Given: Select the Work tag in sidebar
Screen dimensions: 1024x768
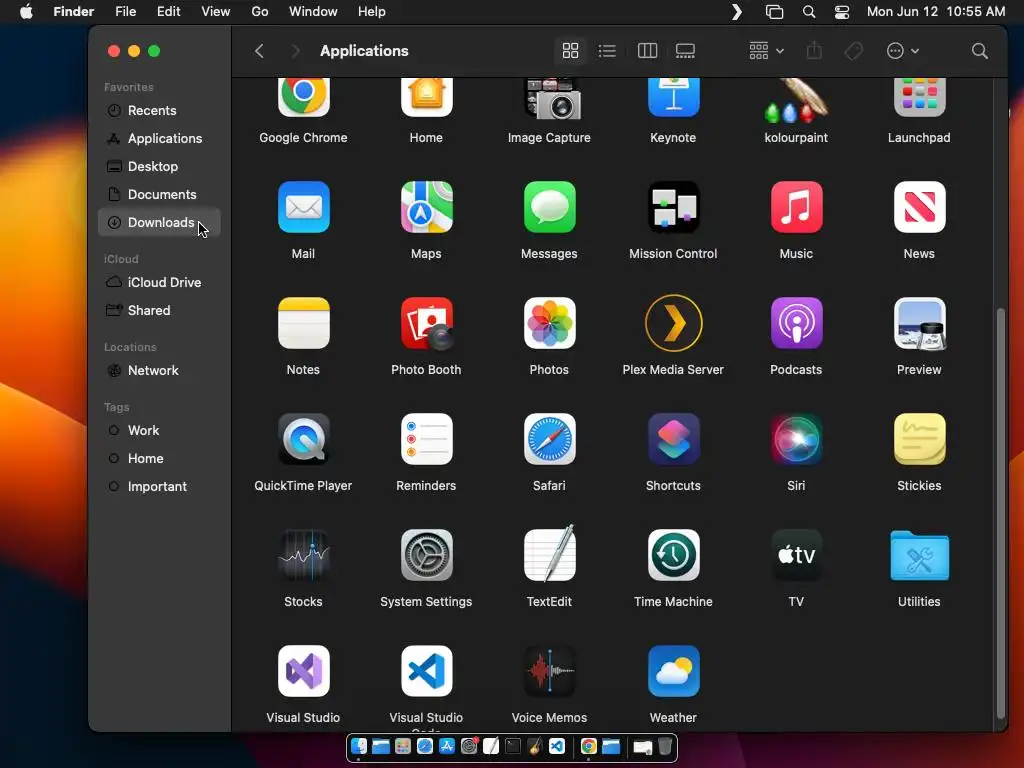Looking at the screenshot, I should [x=159, y=430].
